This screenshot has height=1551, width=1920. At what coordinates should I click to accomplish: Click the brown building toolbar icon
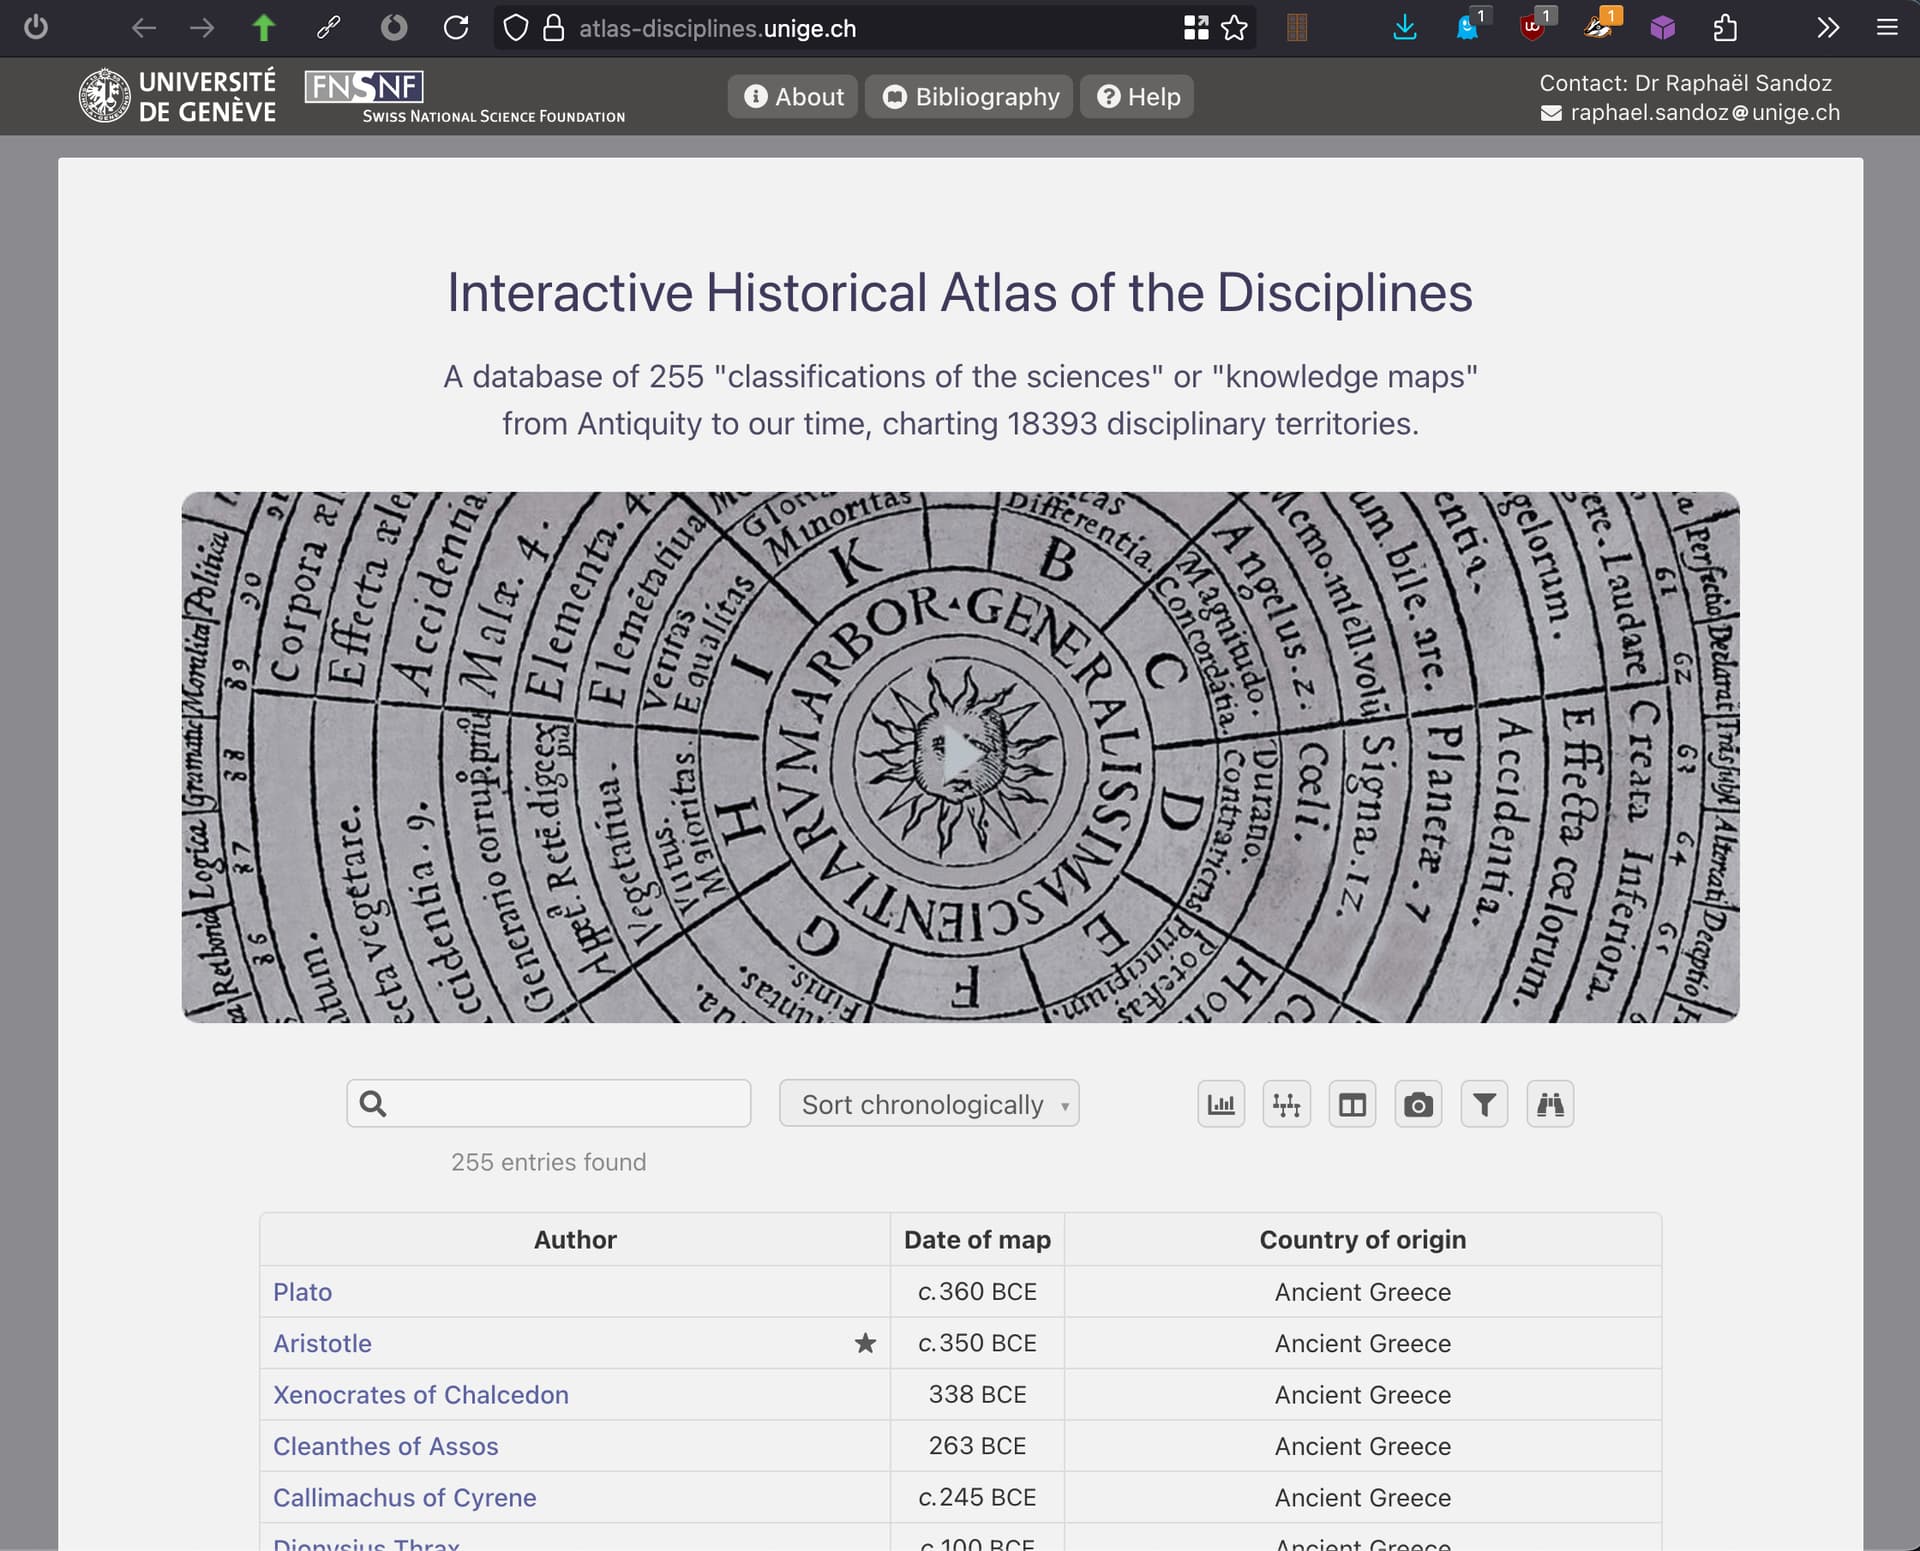[x=1297, y=28]
